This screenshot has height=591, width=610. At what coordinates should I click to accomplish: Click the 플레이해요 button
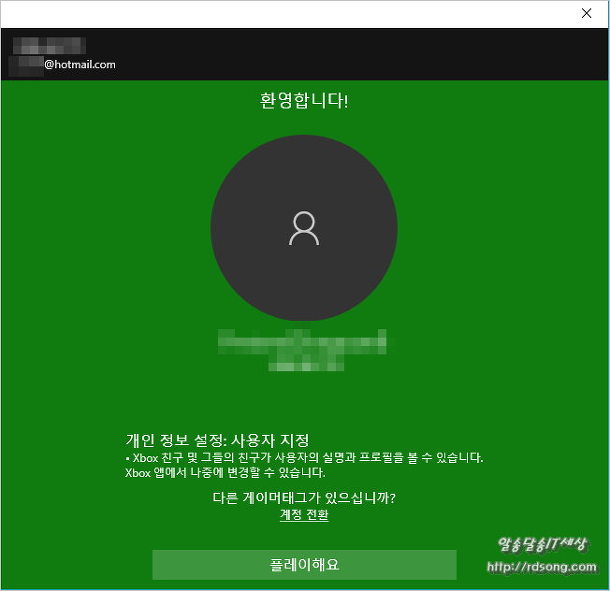[304, 564]
